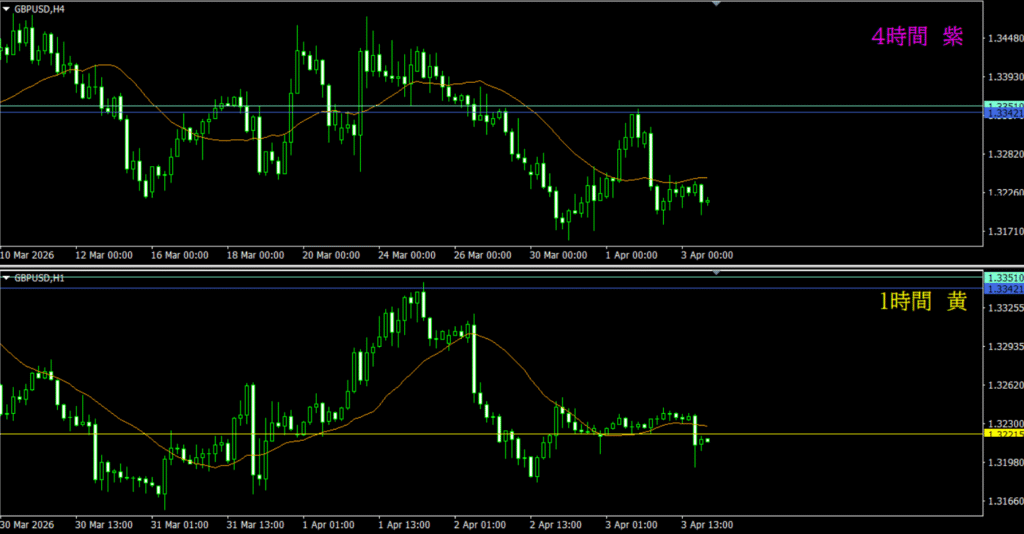Click the 30 Mar 00:00 time label

pyautogui.click(x=558, y=255)
